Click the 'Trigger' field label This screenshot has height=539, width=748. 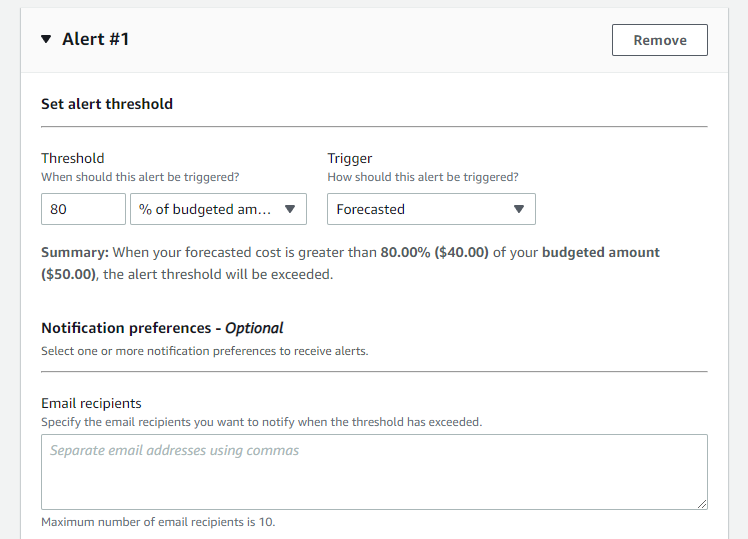pos(348,158)
